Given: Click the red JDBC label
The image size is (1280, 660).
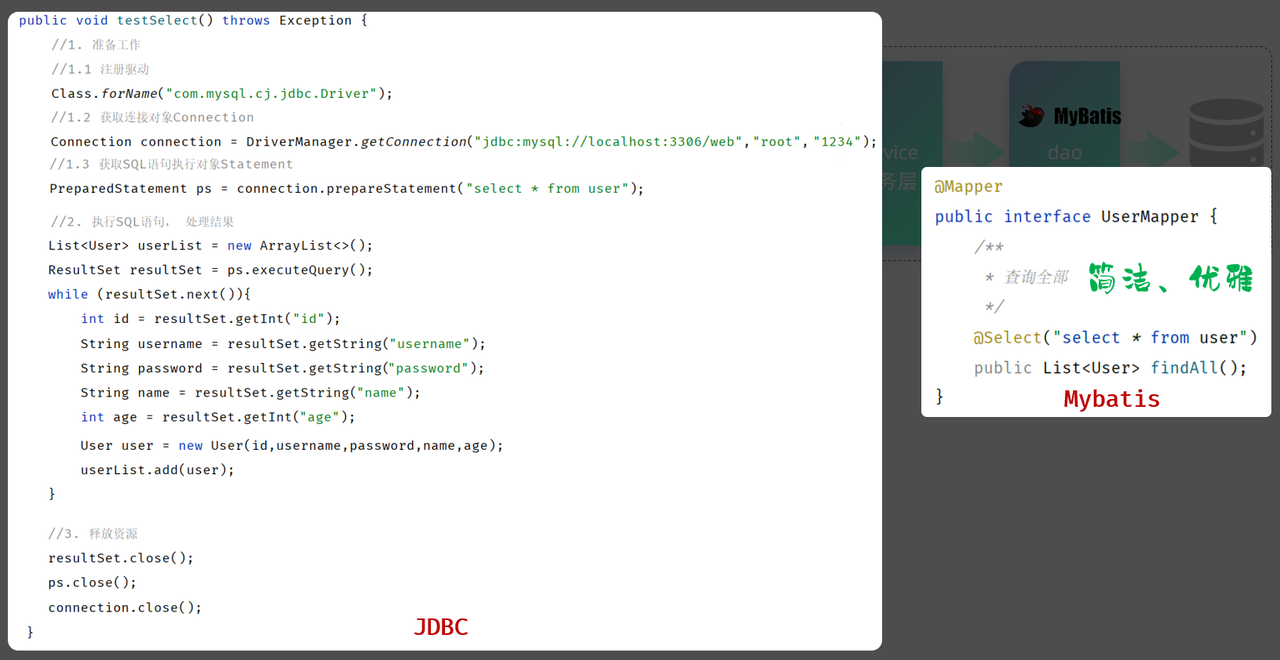Looking at the screenshot, I should 441,627.
